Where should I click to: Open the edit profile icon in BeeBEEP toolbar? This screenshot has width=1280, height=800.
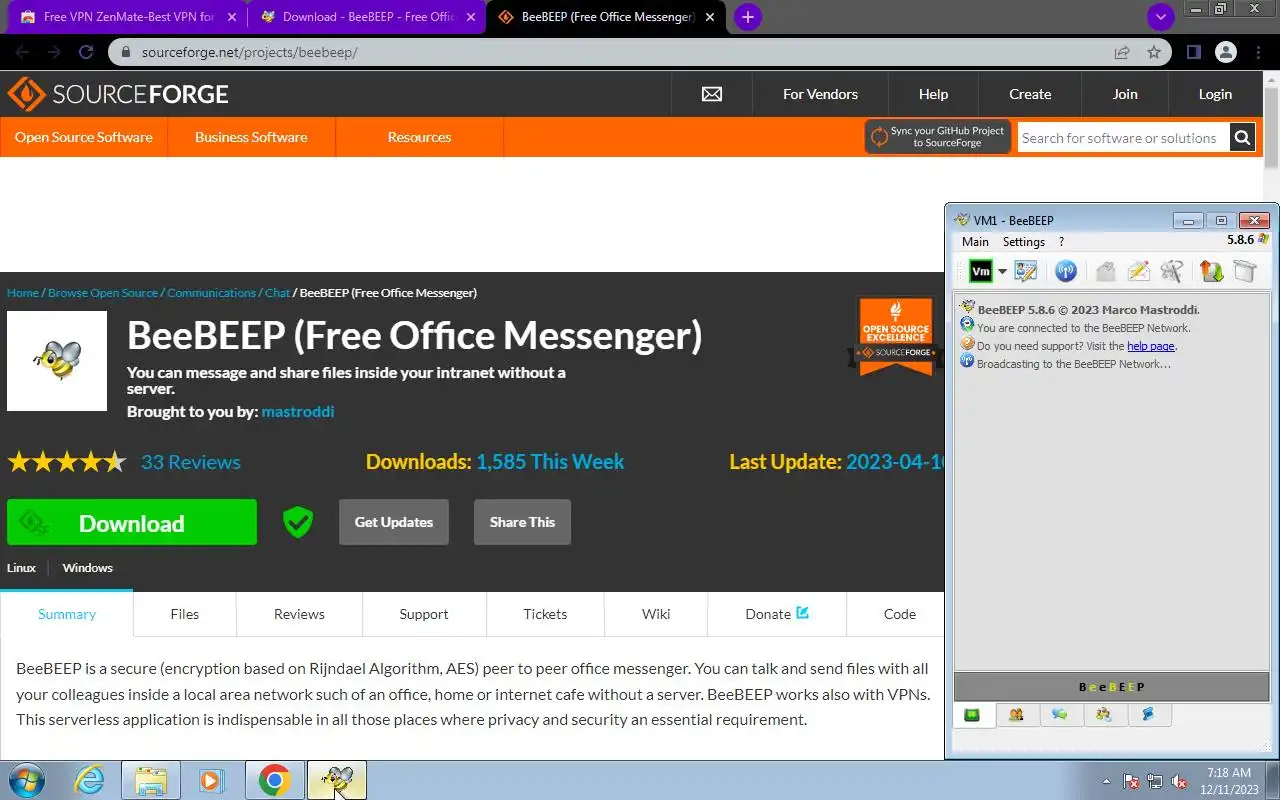(x=1026, y=271)
